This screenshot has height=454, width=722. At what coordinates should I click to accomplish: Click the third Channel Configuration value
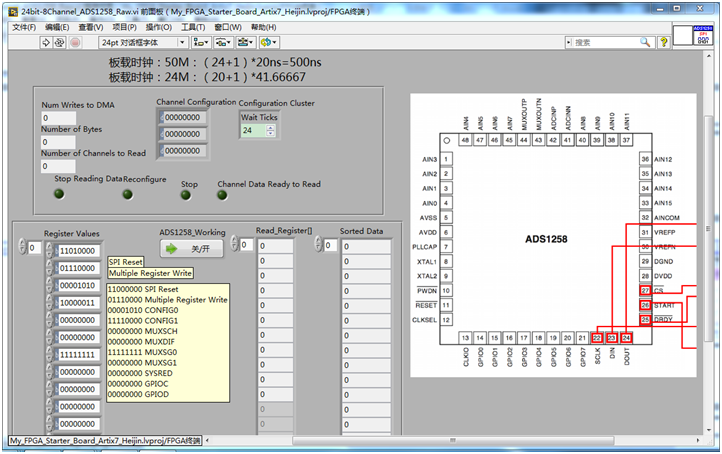(x=183, y=151)
